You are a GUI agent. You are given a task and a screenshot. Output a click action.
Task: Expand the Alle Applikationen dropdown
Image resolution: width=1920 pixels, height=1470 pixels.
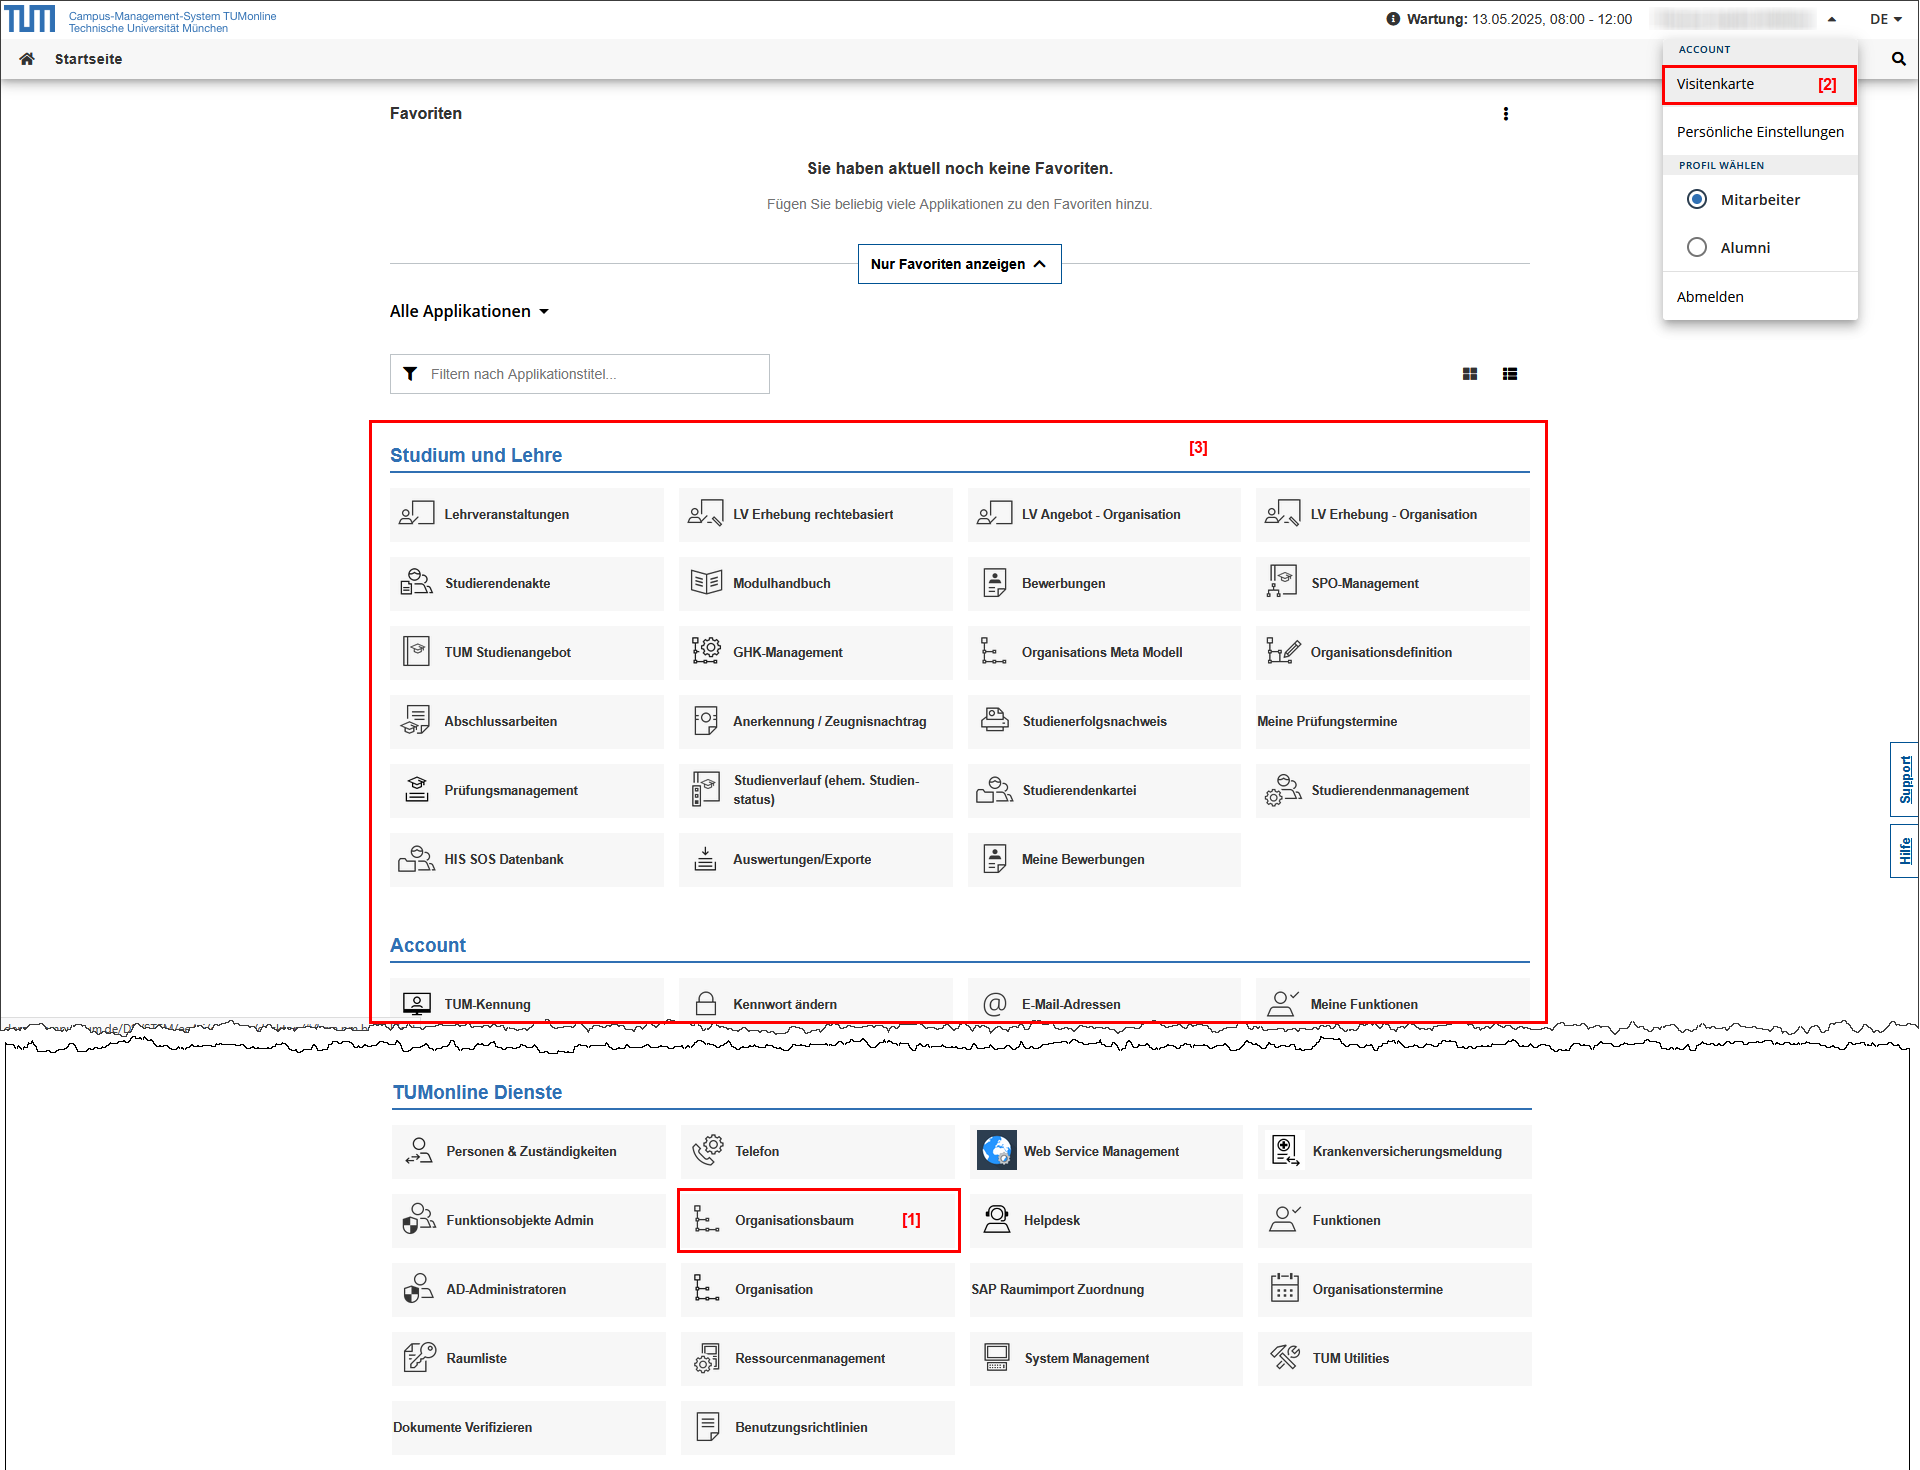(469, 312)
